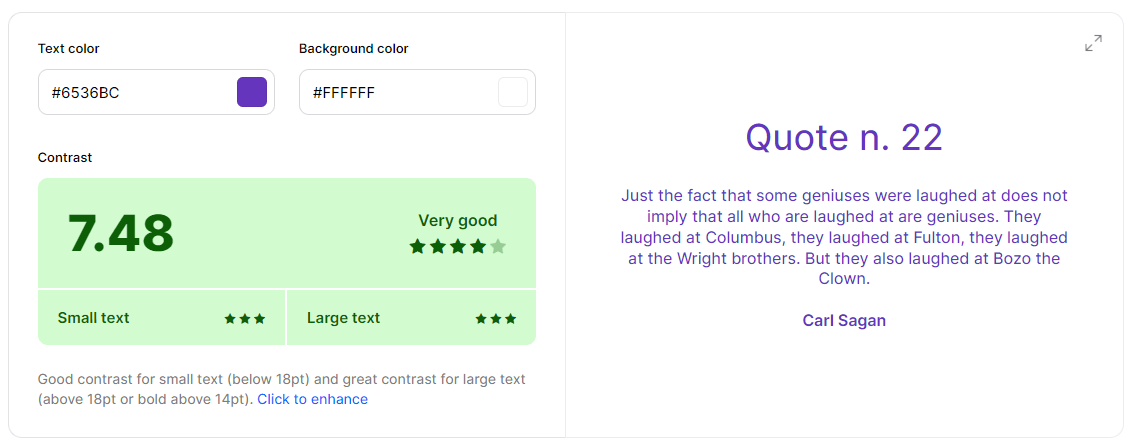Click the 'Background color' field label
The width and height of the screenshot is (1134, 446).
354,48
